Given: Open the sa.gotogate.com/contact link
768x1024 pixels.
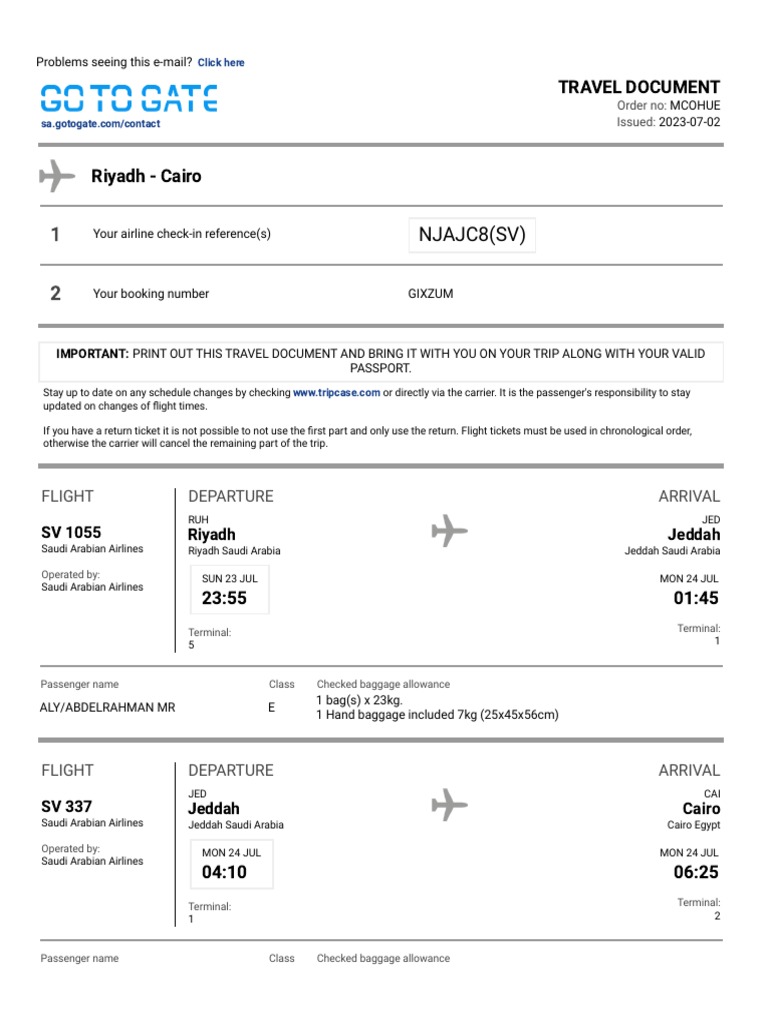Looking at the screenshot, I should 100,124.
